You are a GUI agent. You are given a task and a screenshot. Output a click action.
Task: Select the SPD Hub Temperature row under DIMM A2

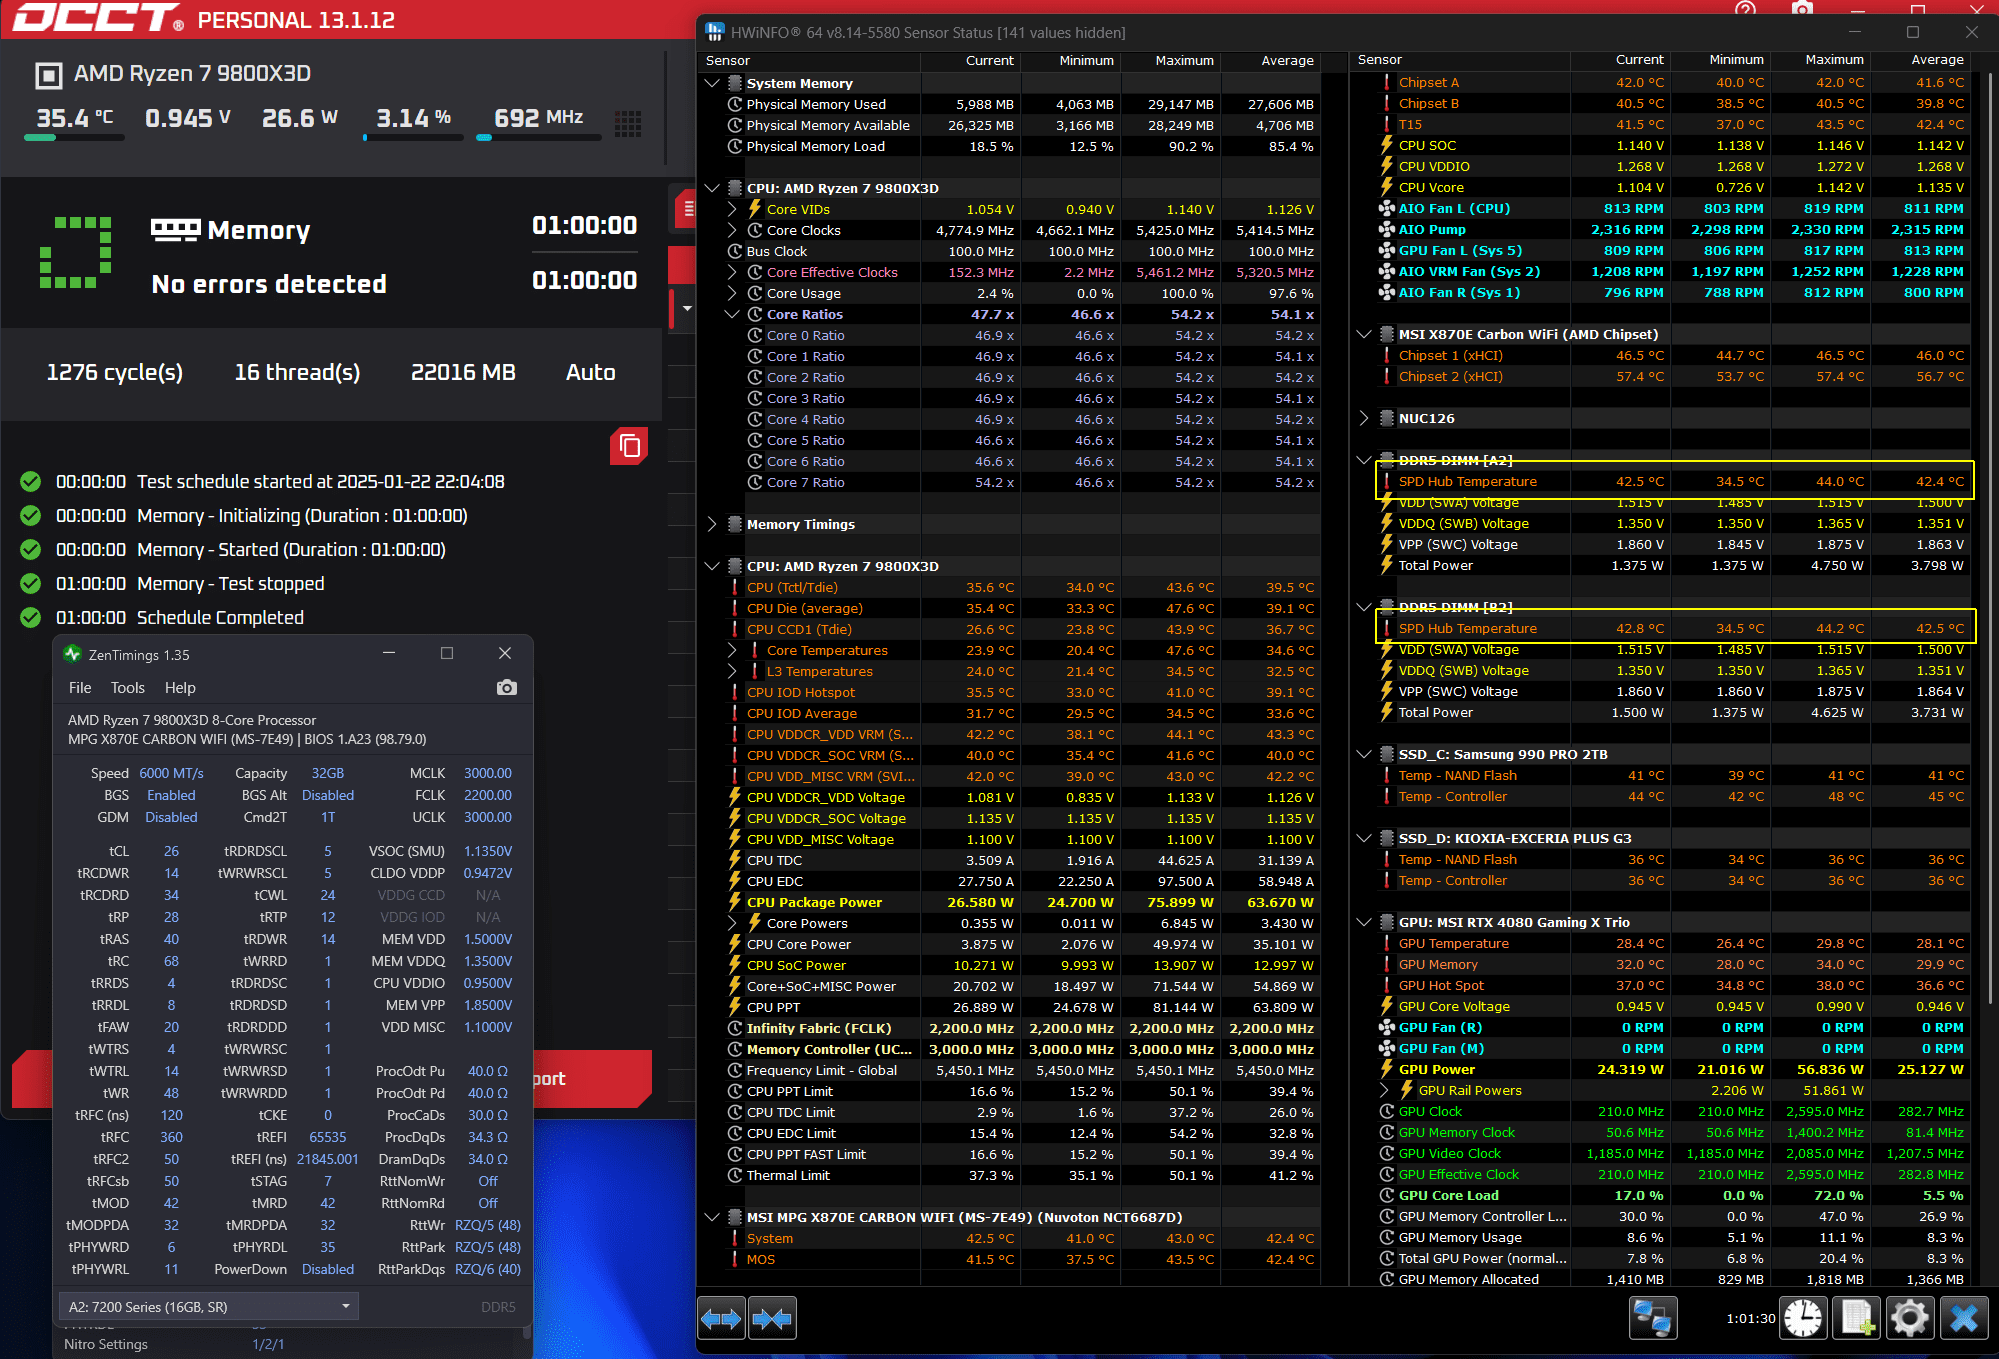(x=1467, y=481)
